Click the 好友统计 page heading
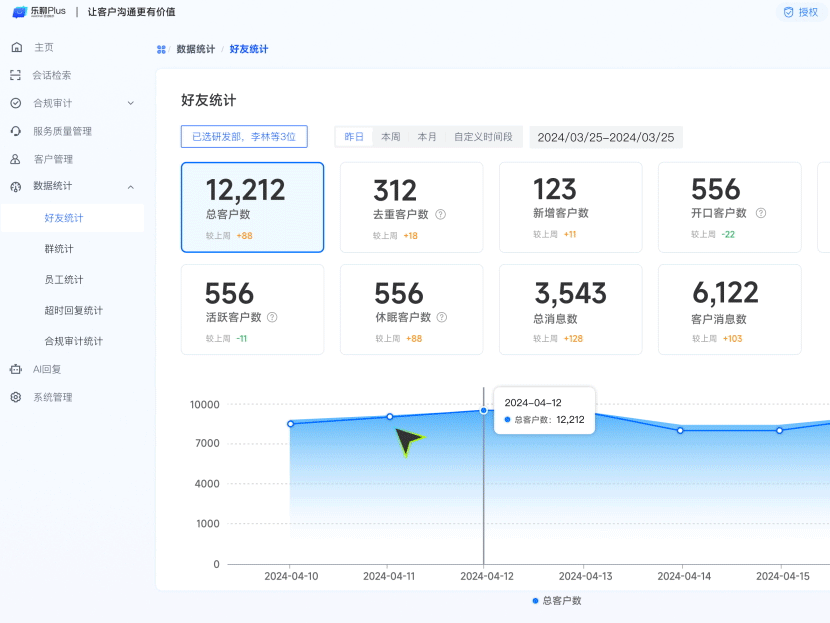Screen dimensions: 830x623 click(209, 100)
